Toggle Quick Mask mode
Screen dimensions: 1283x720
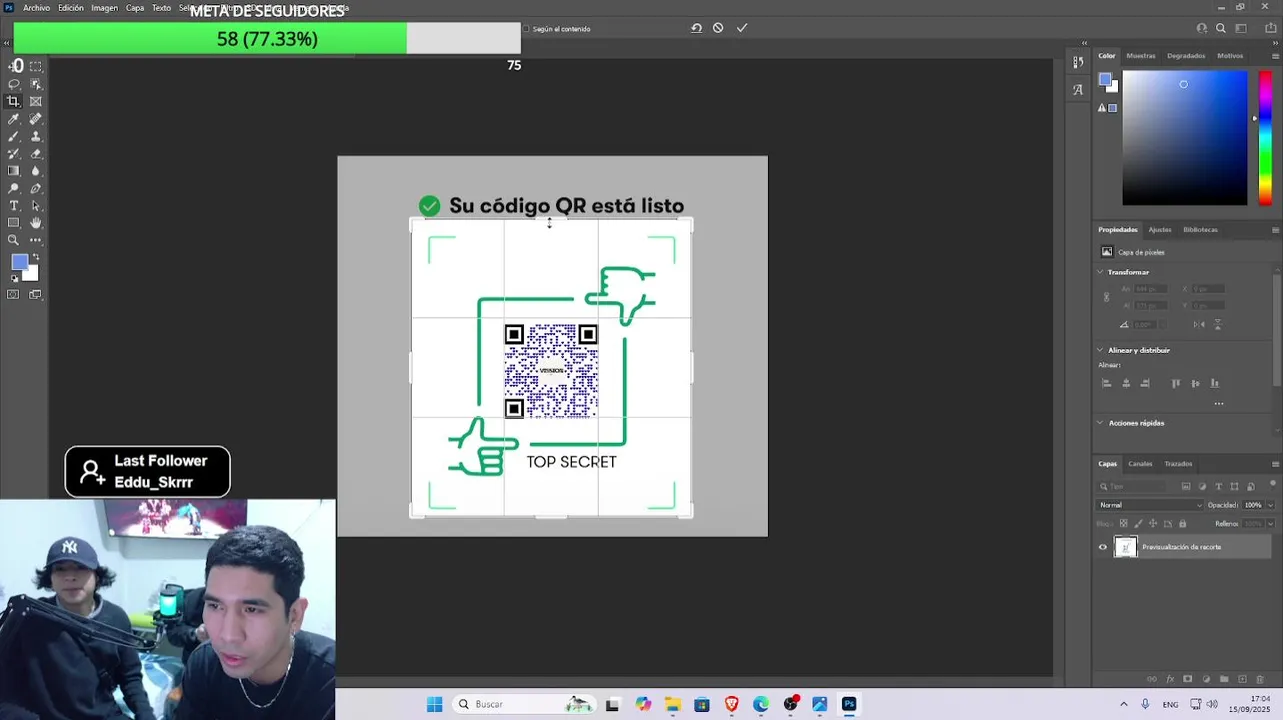point(14,294)
